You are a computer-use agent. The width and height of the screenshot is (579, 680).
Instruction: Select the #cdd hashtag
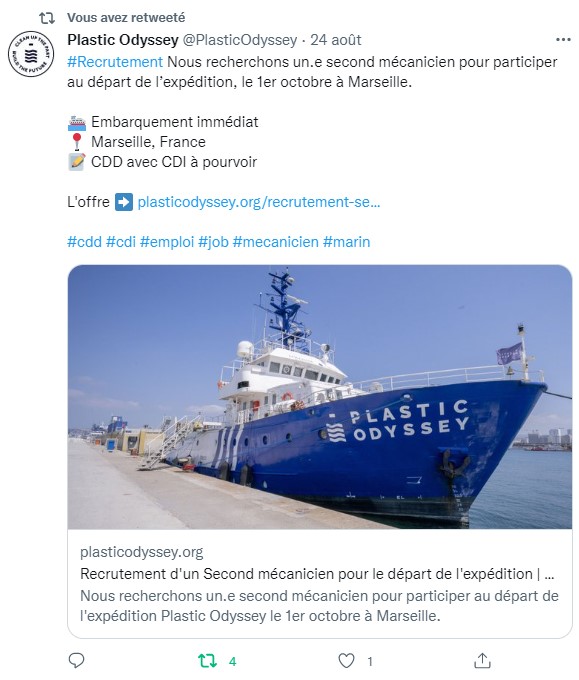[x=85, y=242]
